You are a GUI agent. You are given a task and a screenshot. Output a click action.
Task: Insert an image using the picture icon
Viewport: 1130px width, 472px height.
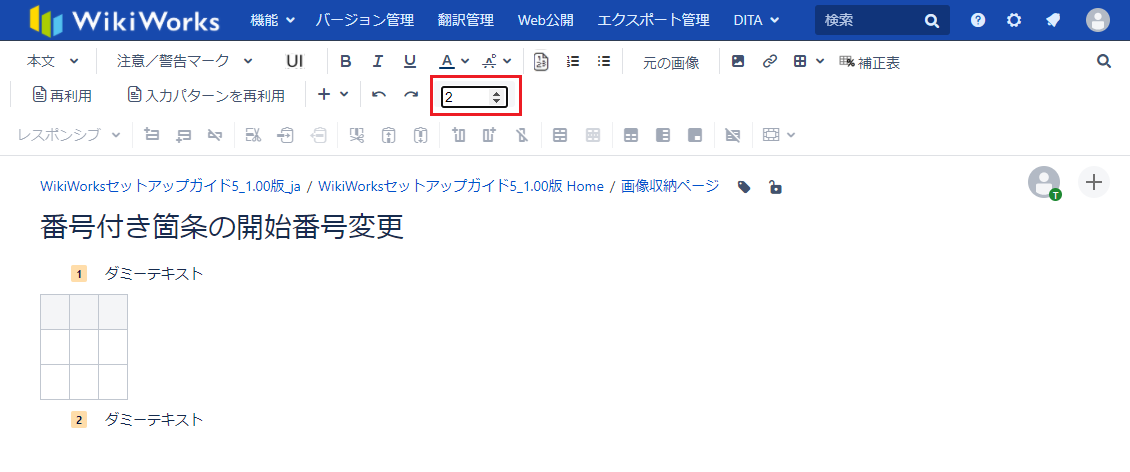(738, 62)
